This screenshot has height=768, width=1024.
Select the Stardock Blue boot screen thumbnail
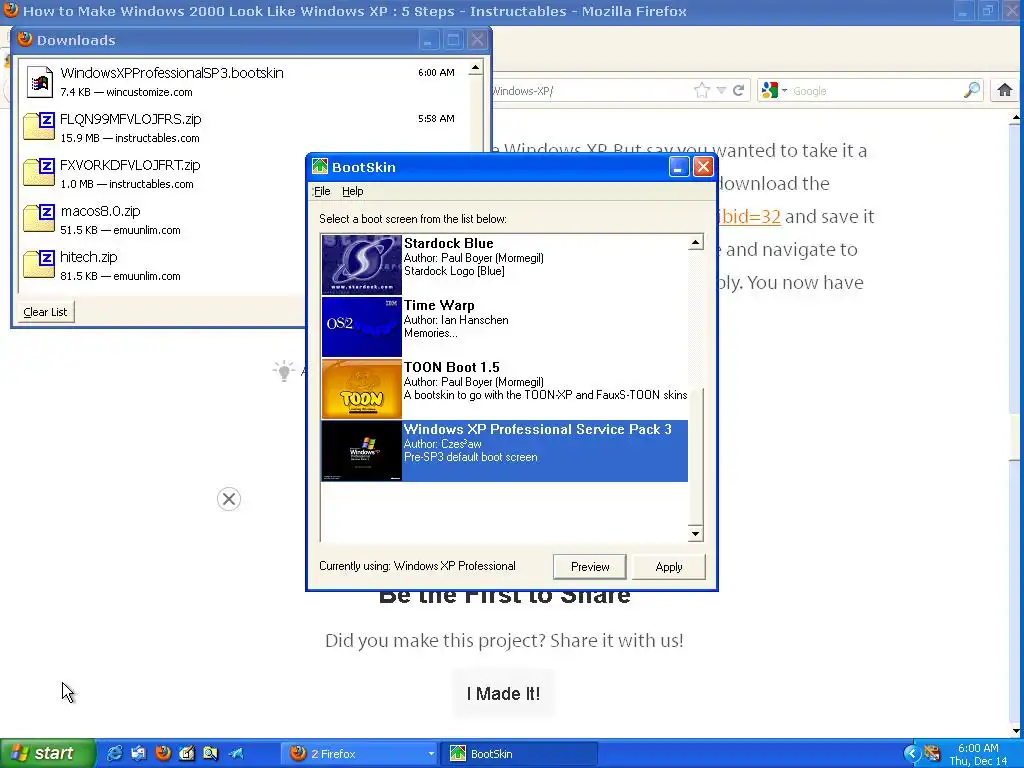tap(362, 264)
